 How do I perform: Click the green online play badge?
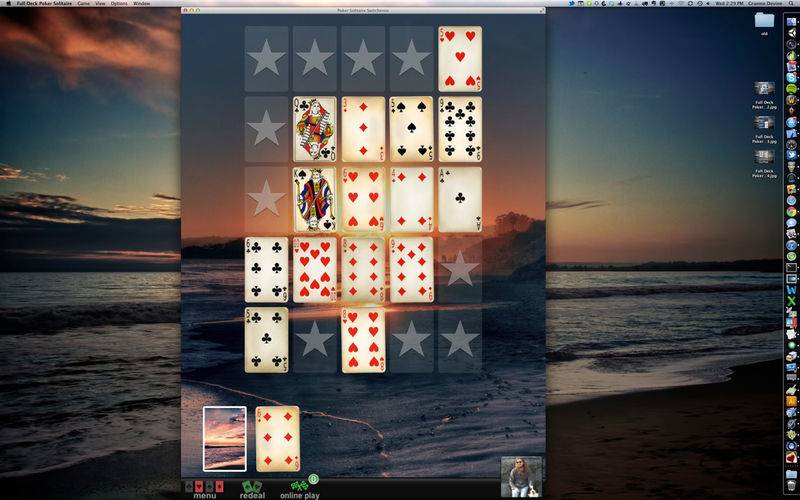[313, 479]
